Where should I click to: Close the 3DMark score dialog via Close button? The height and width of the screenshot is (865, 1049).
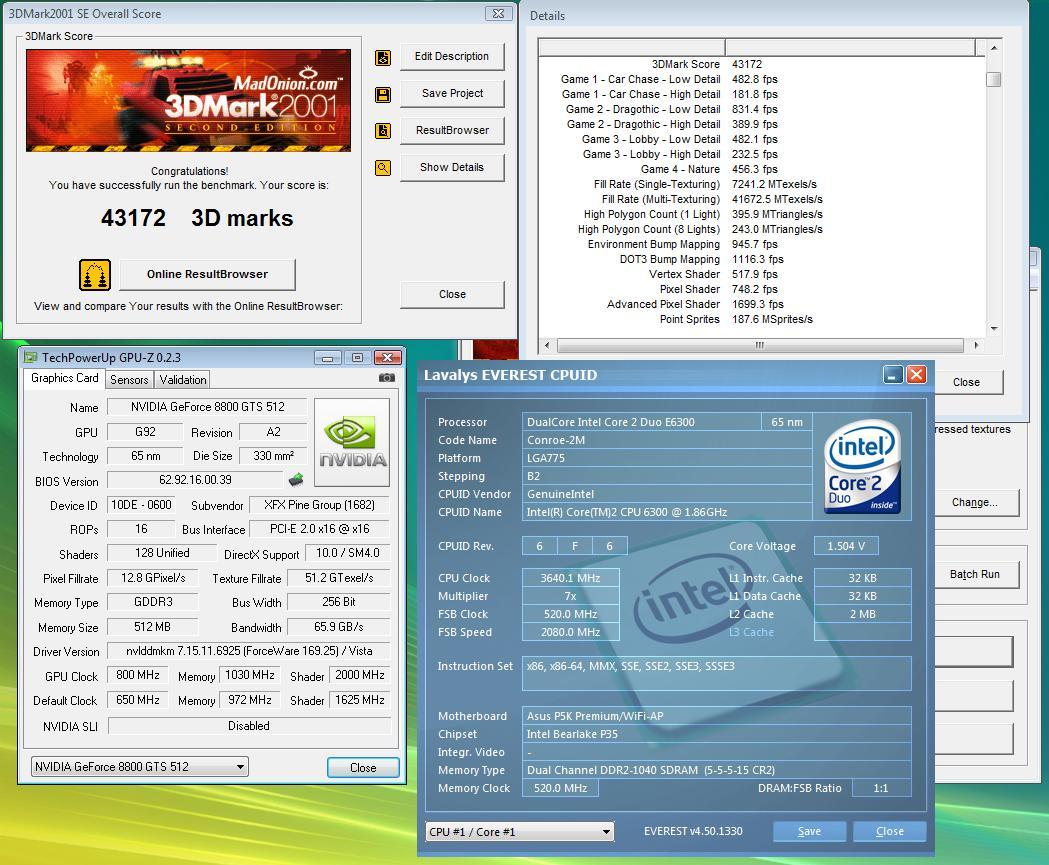[452, 294]
